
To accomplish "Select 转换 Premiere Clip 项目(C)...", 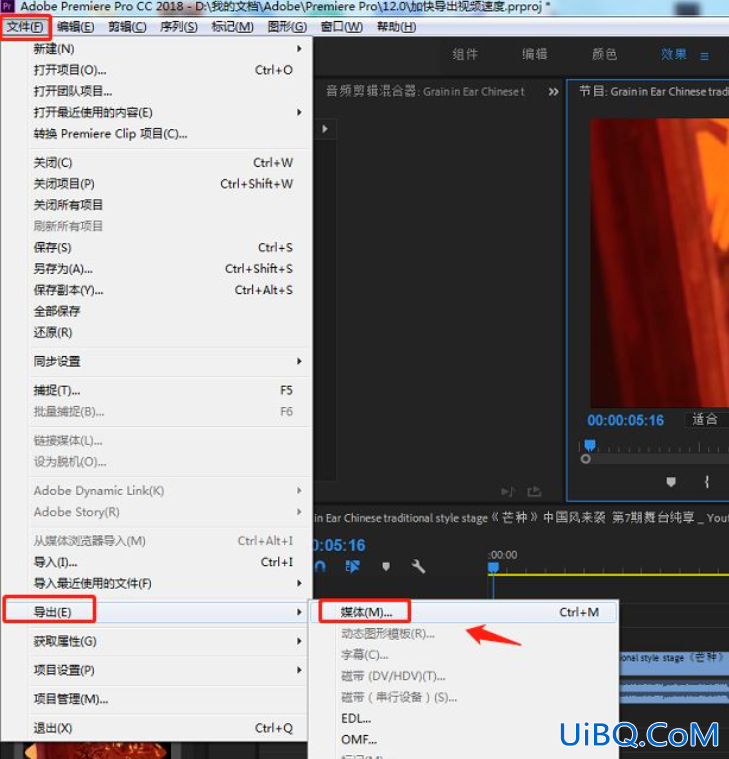I will pos(168,134).
